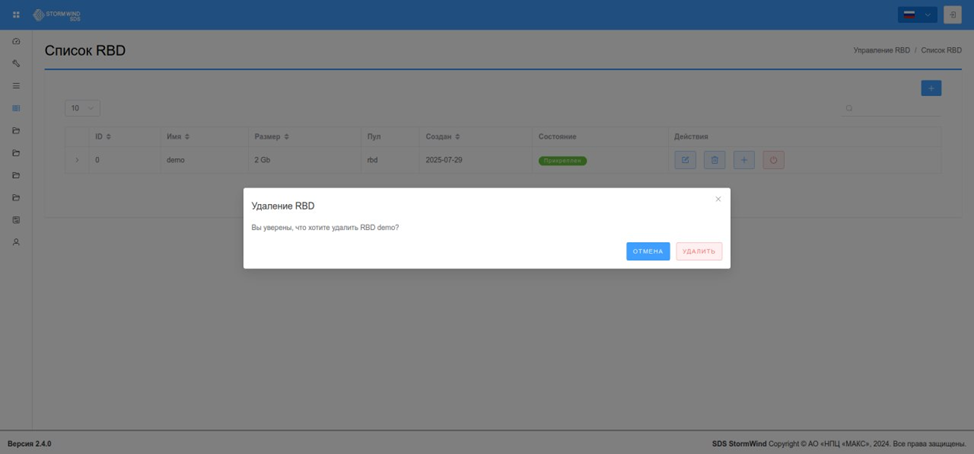The image size is (974, 454).
Task: Open the language flag dropdown
Action: [x=917, y=15]
